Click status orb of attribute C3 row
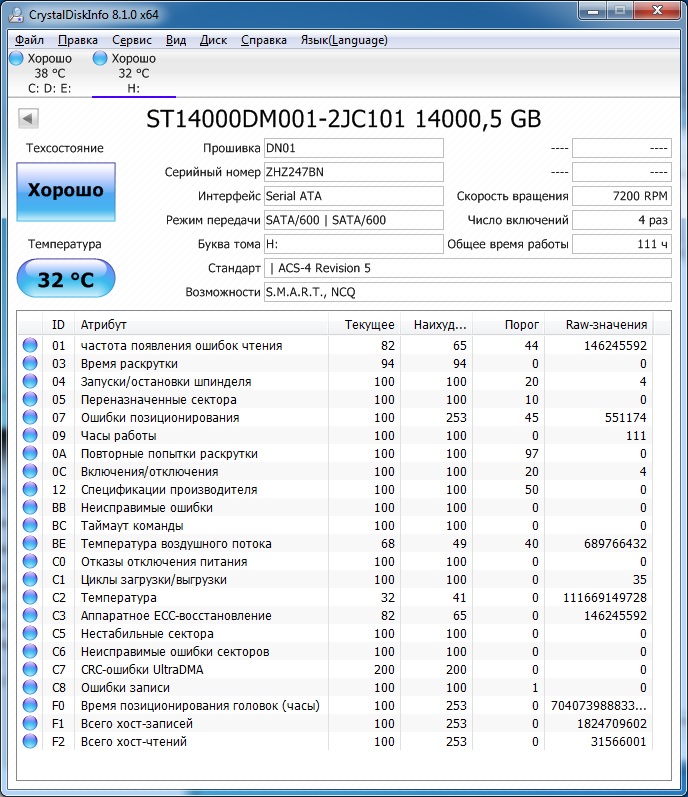This screenshot has width=688, height=797. coord(30,616)
